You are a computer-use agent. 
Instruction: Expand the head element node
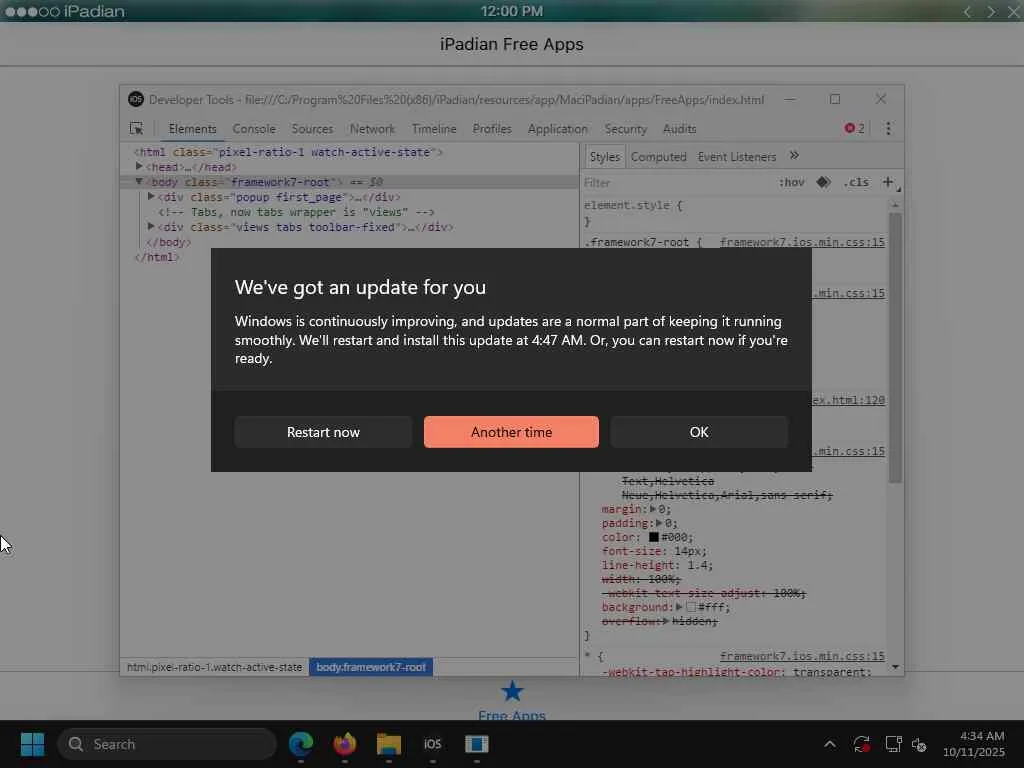point(139,167)
